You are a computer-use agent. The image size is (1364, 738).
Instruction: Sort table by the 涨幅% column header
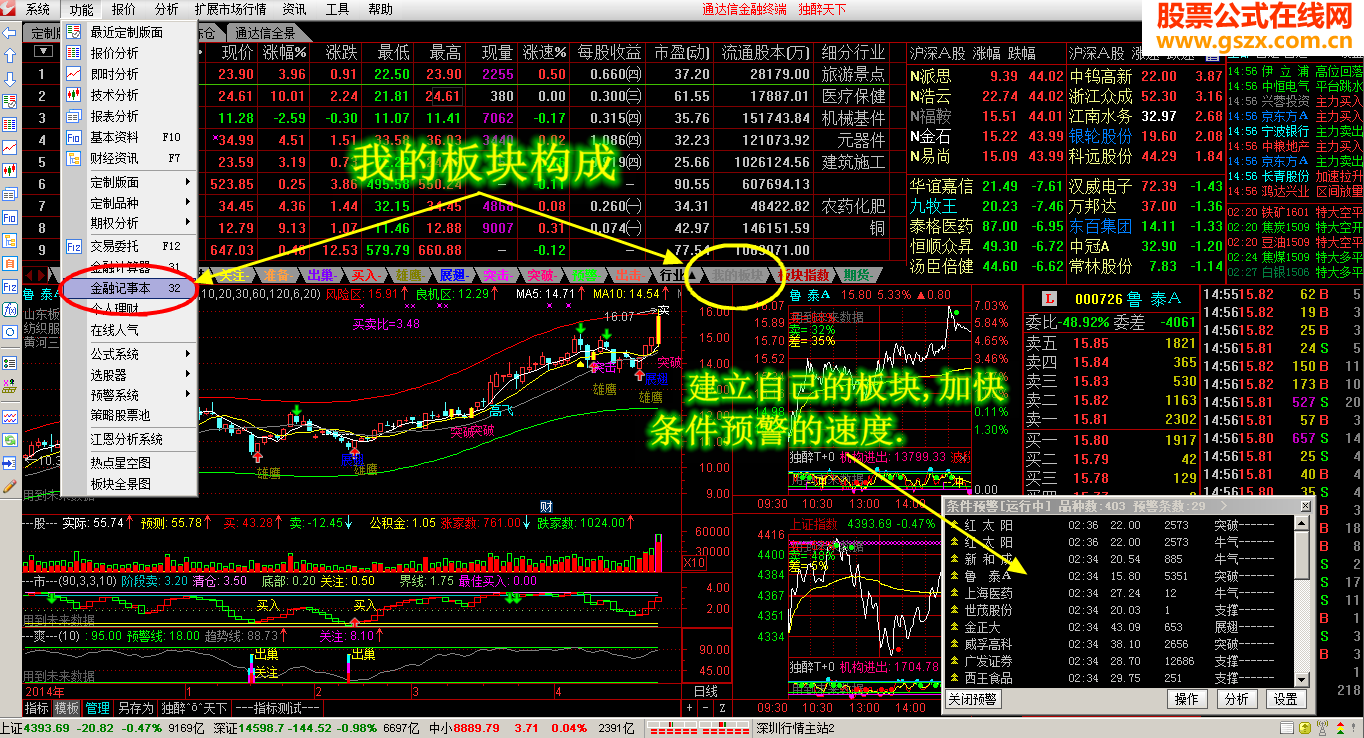[x=284, y=52]
